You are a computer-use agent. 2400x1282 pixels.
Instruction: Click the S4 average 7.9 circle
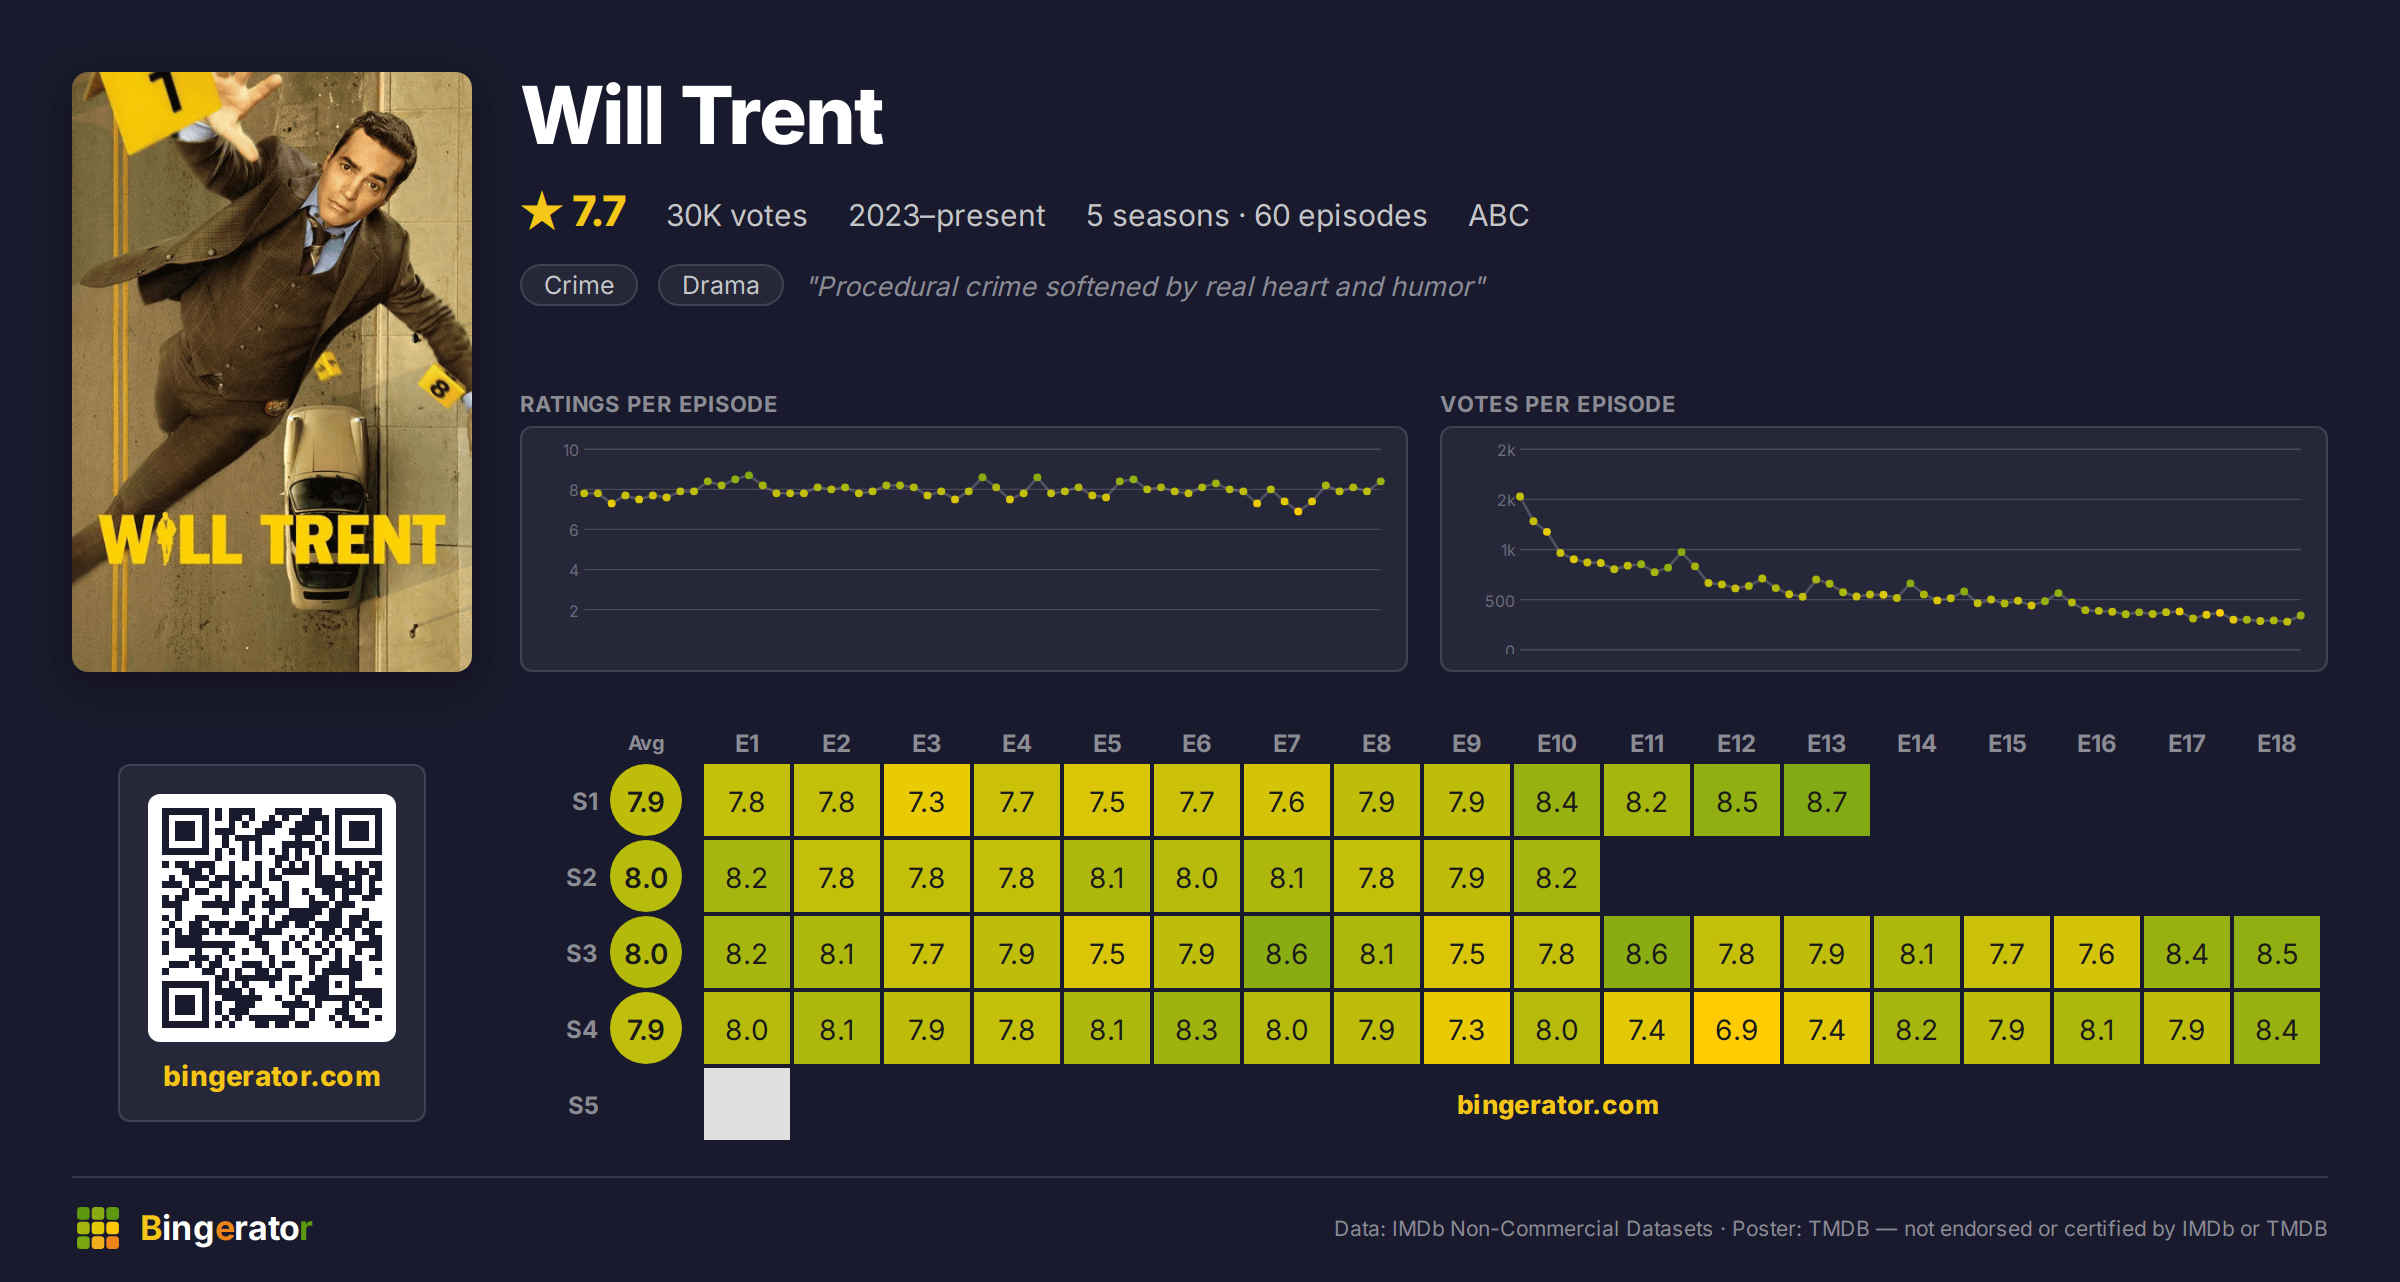[x=646, y=1029]
